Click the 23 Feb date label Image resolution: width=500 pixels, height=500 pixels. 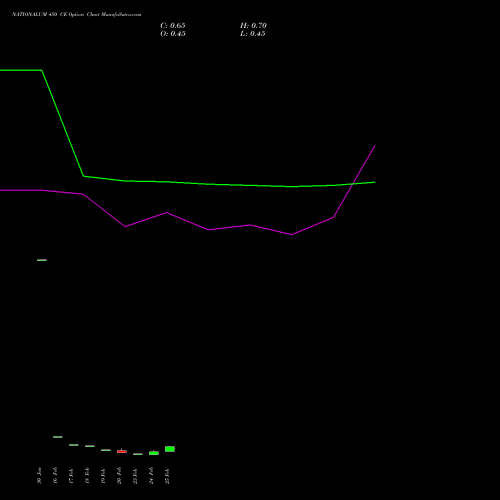point(135,476)
